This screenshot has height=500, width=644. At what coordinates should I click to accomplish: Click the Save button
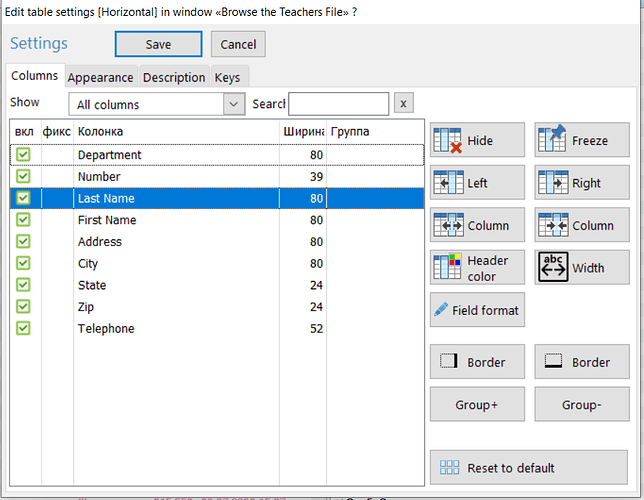(159, 44)
